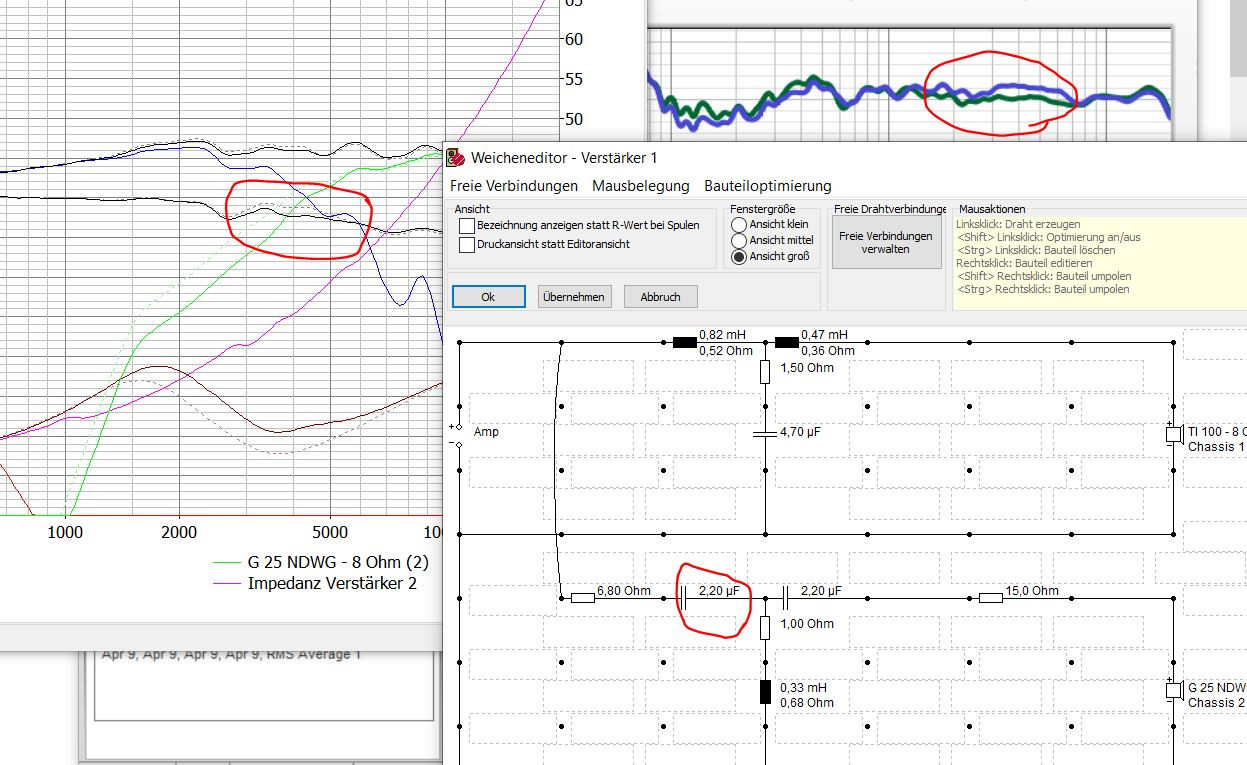
Task: Enable Druckansicht statt Editoransicht checkbox
Action: click(467, 244)
